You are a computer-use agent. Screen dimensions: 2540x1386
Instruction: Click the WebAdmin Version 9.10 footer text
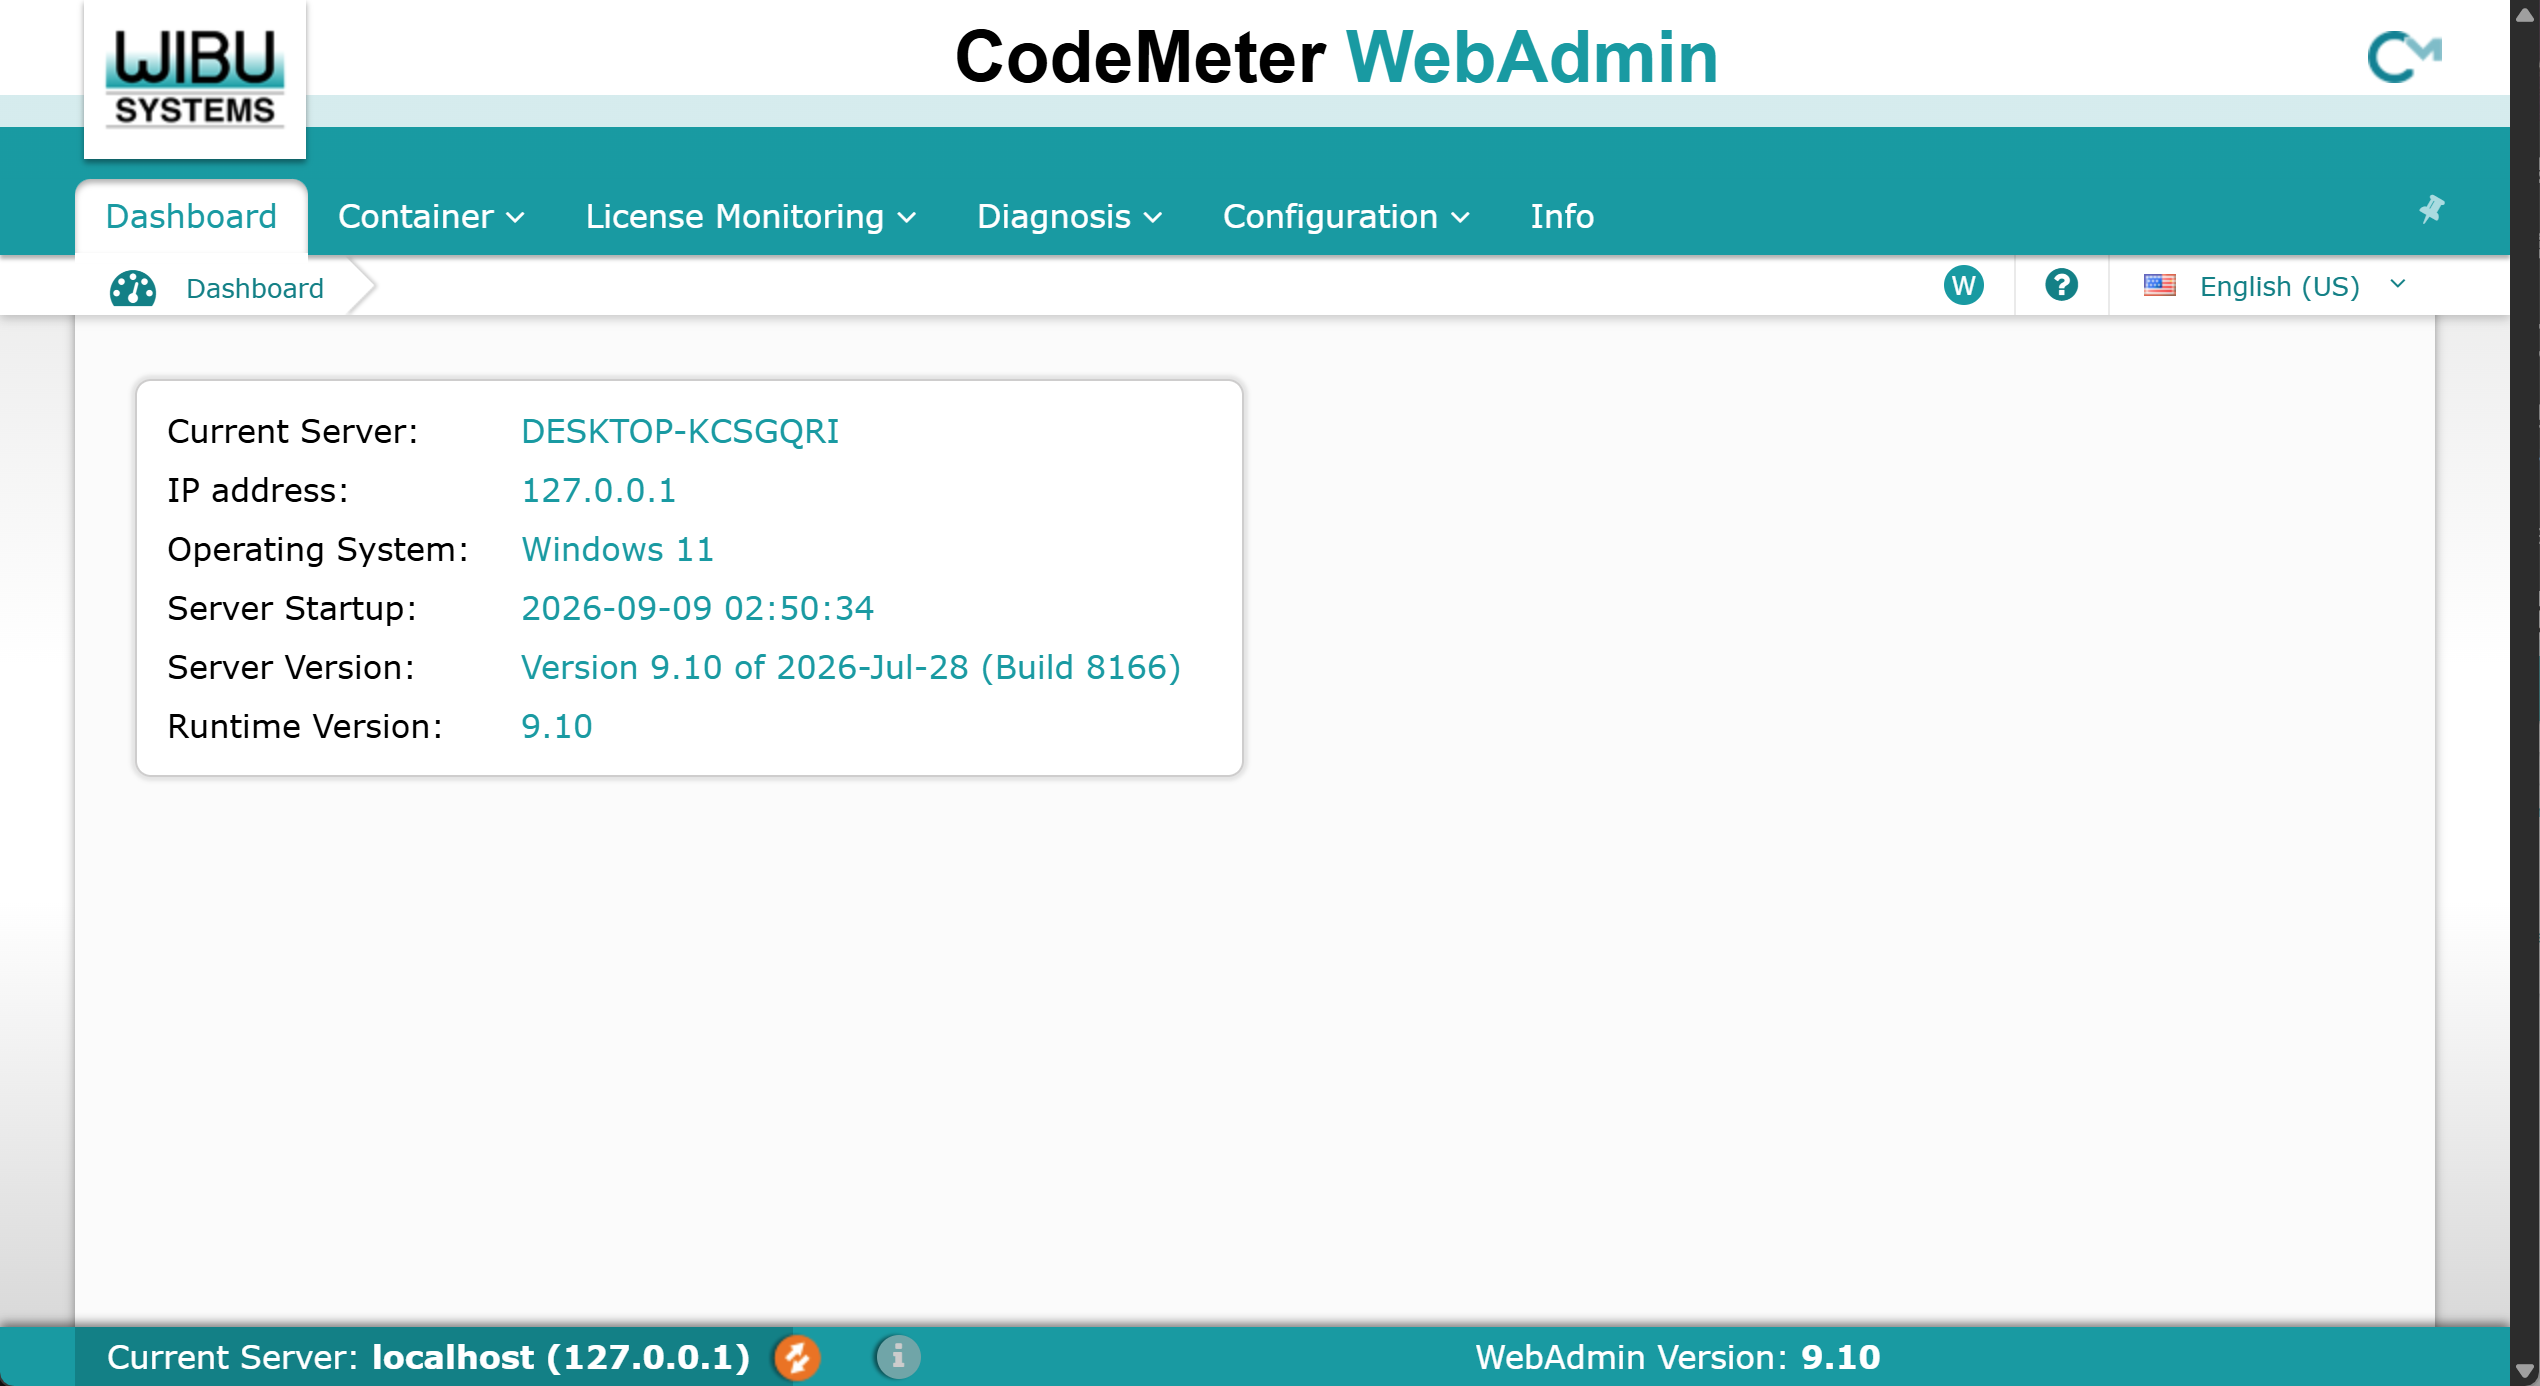[1677, 1357]
